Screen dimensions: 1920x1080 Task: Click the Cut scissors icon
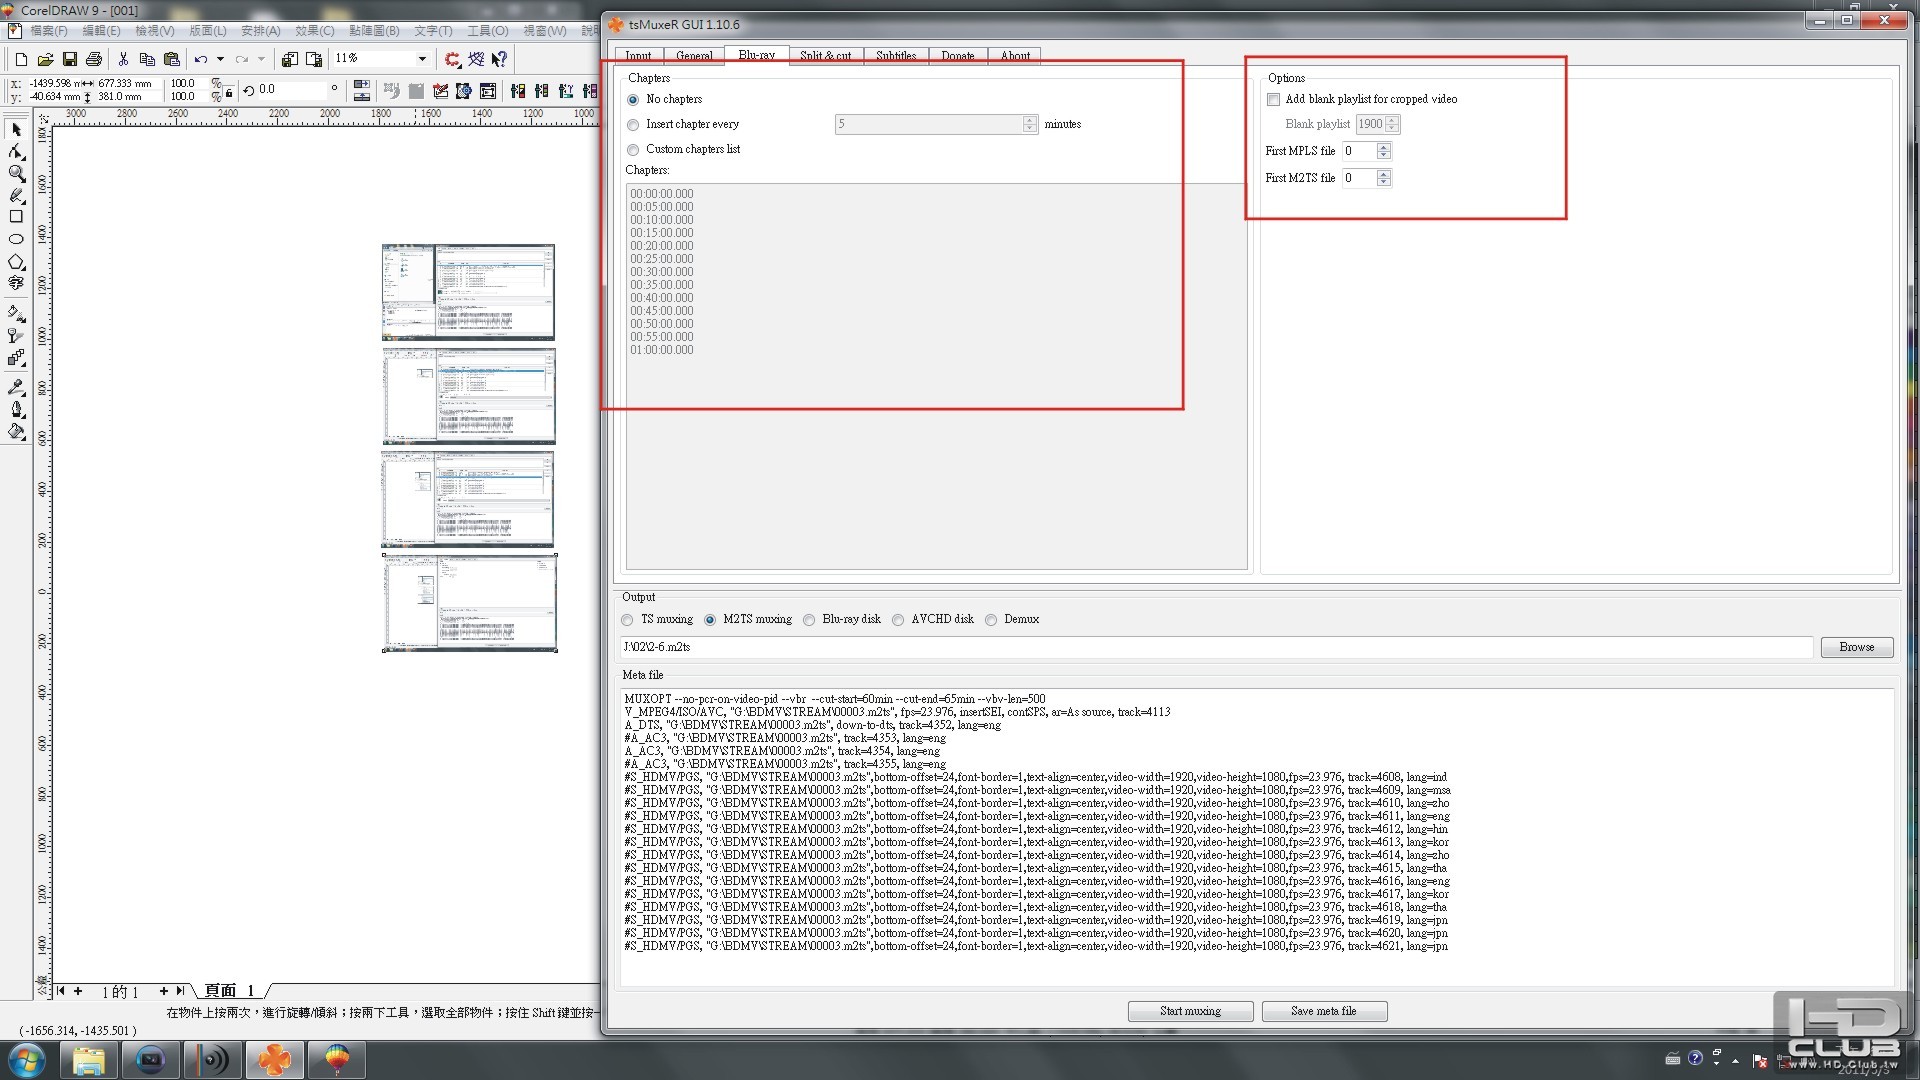pyautogui.click(x=123, y=59)
